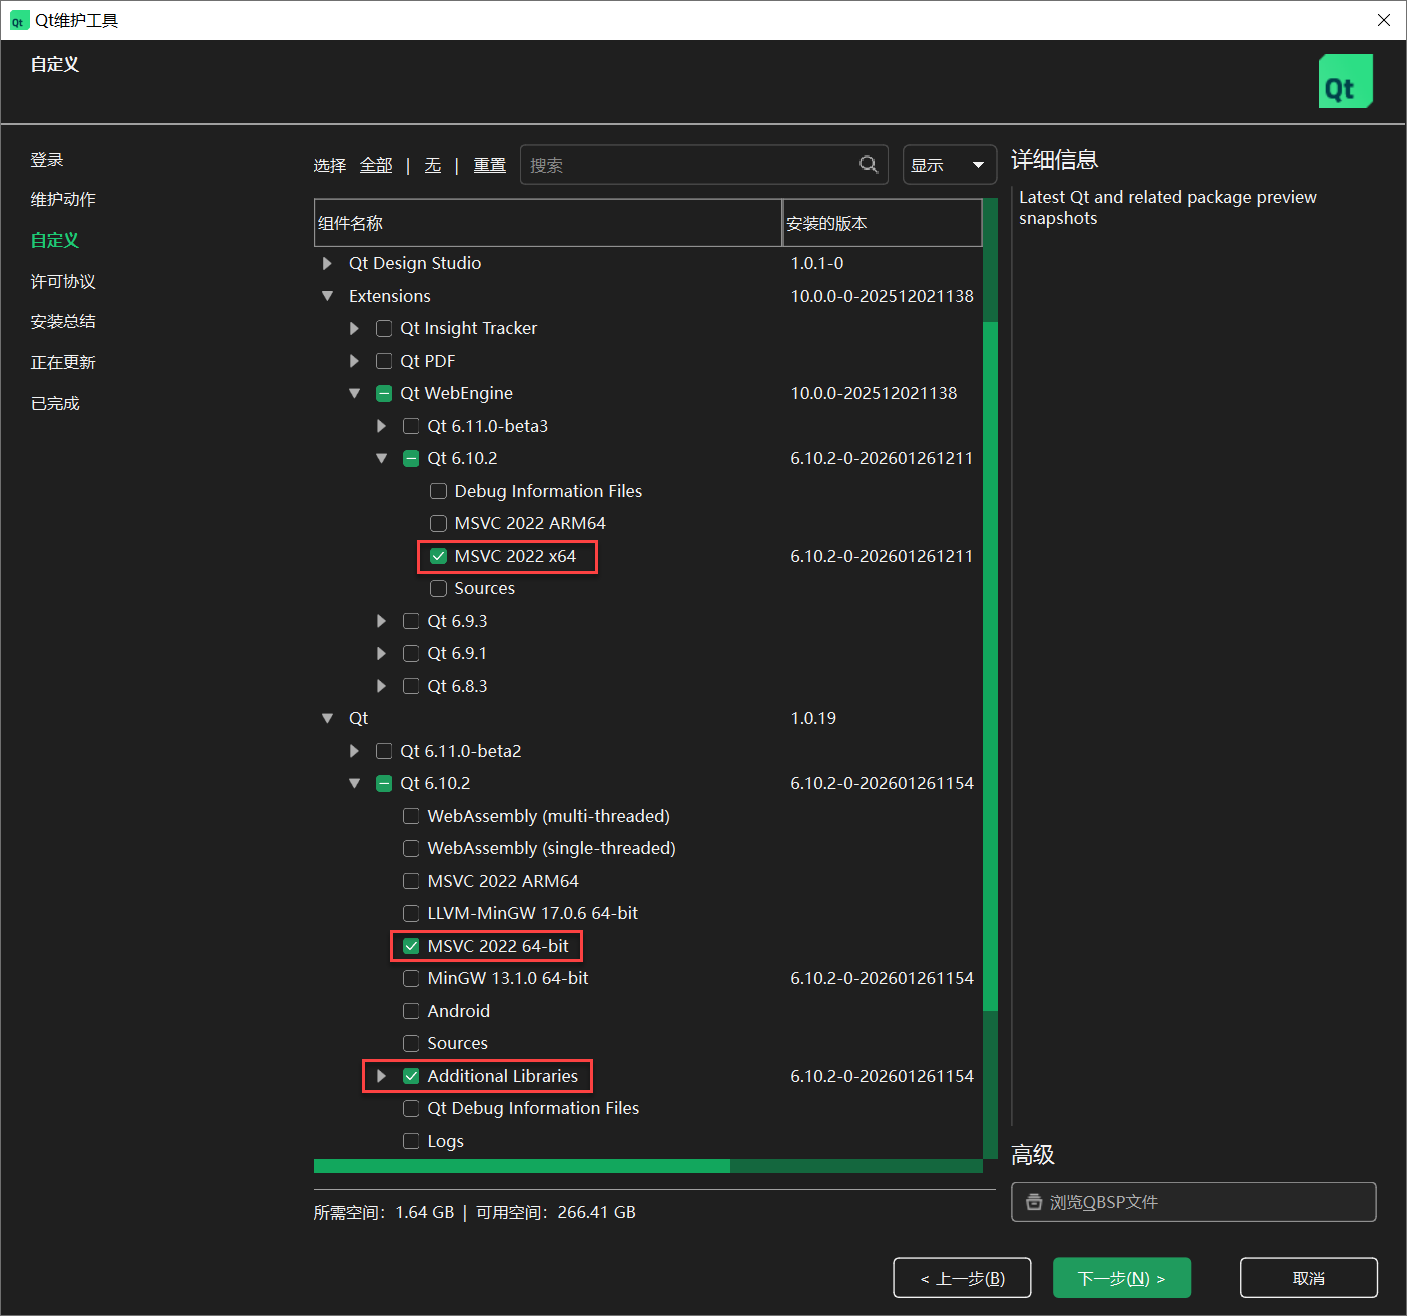Check the Qt Debug Information Files box

411,1108
